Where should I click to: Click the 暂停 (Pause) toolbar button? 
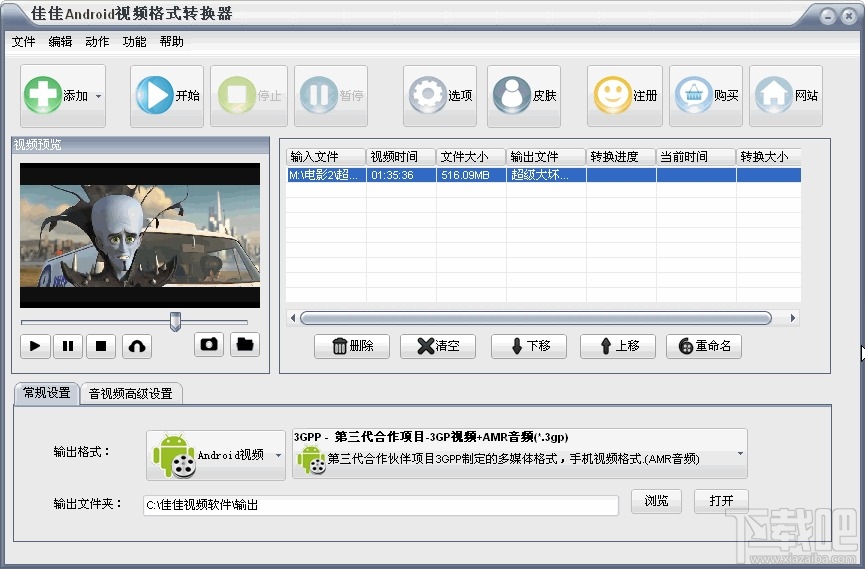tap(331, 95)
